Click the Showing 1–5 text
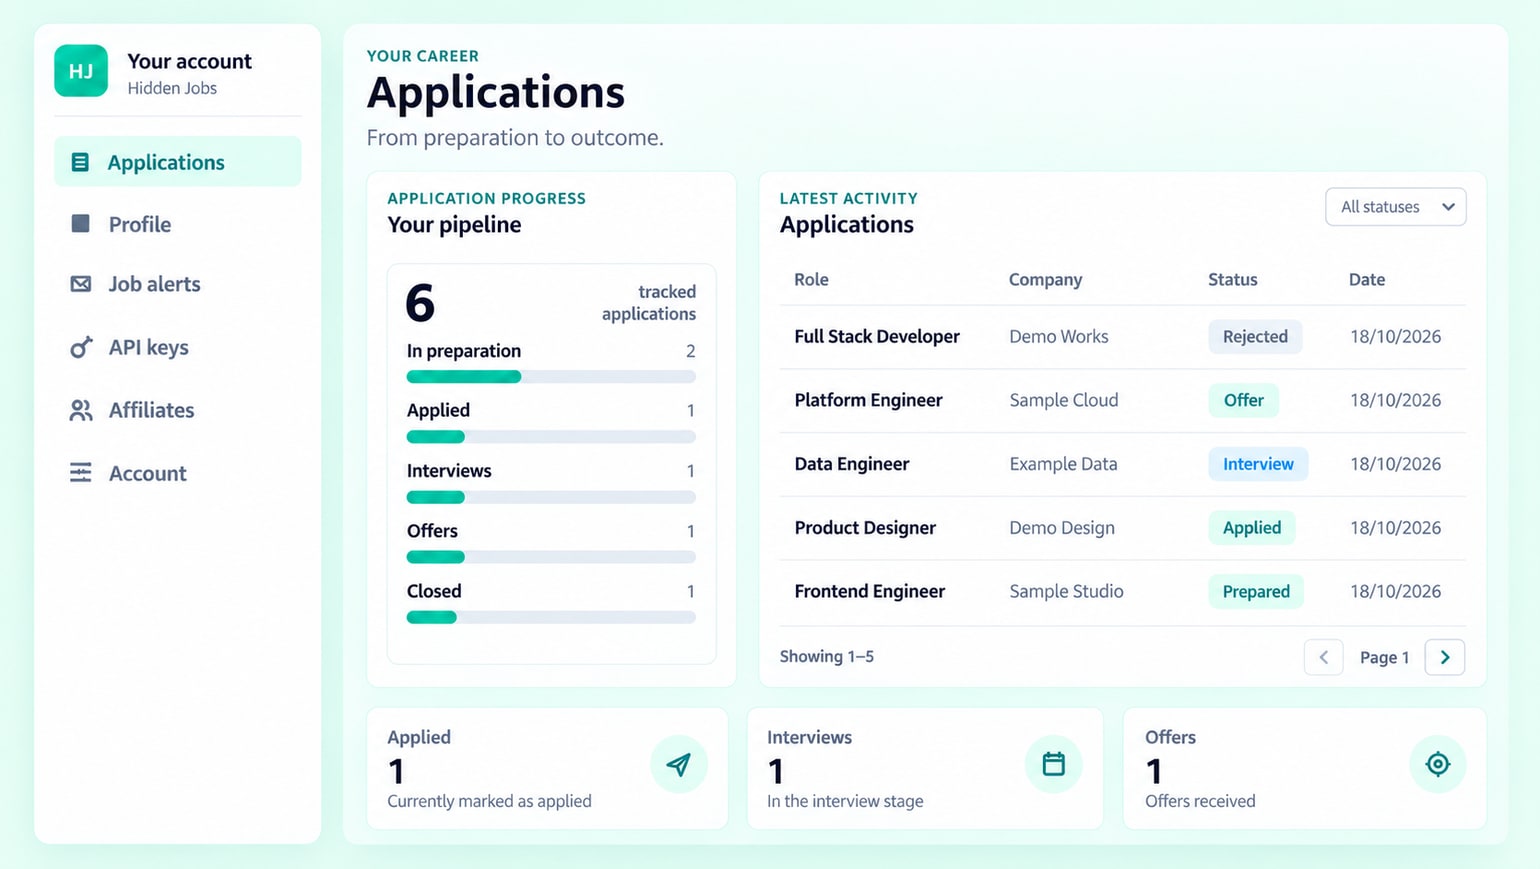This screenshot has height=869, width=1540. (x=827, y=657)
